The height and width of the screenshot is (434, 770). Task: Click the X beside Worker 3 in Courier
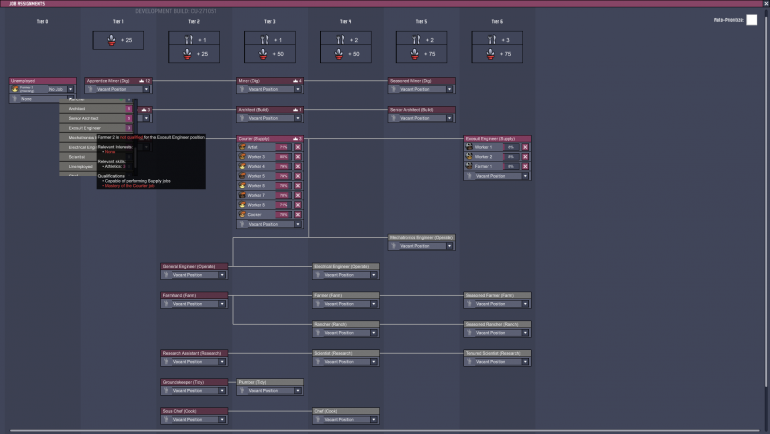(x=297, y=156)
